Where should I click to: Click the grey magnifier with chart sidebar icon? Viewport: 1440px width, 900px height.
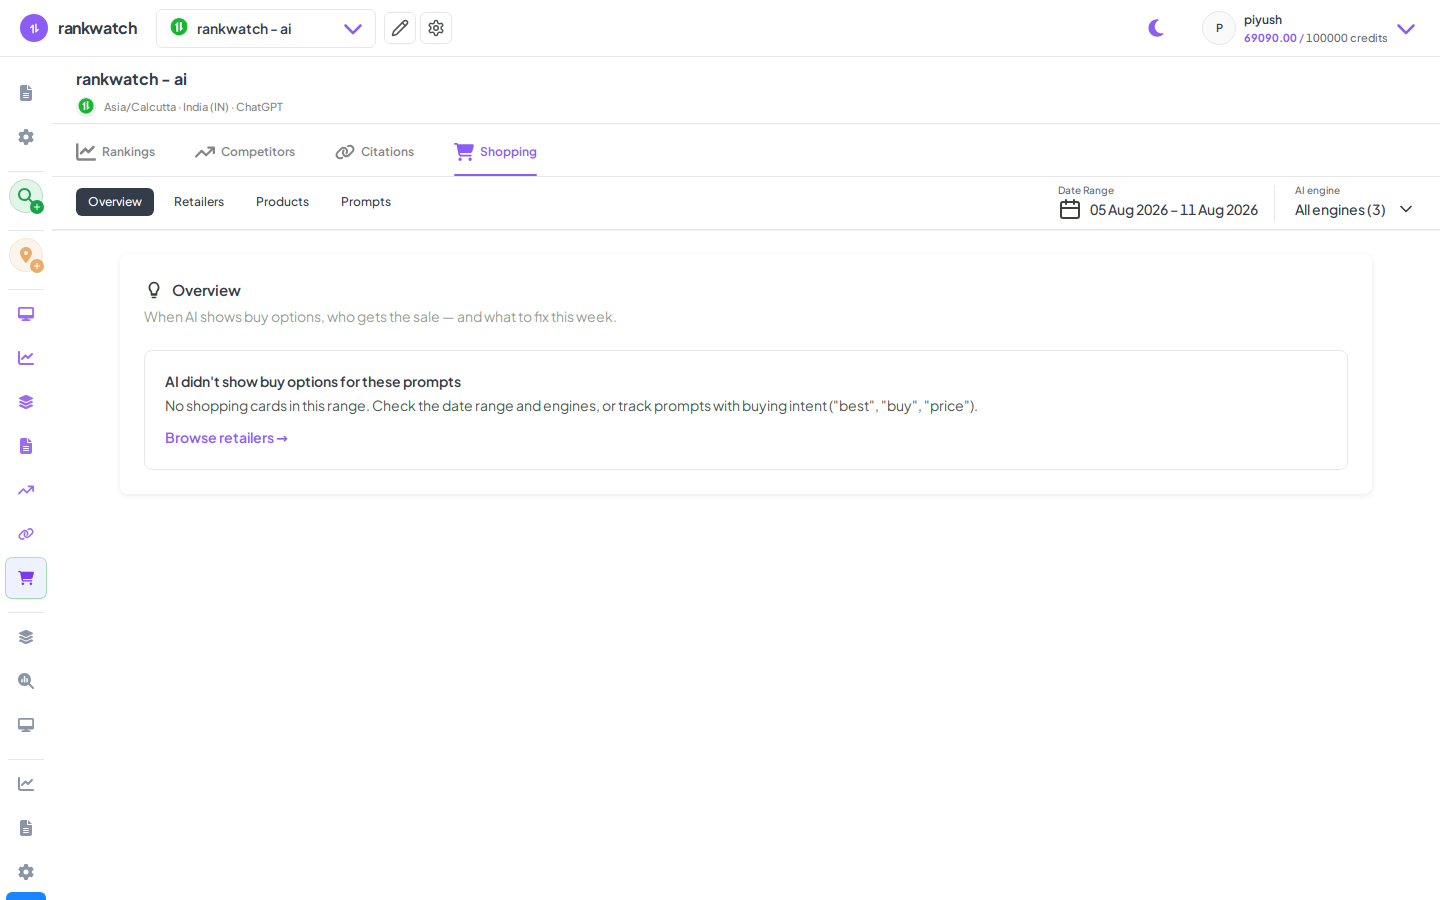(x=26, y=681)
